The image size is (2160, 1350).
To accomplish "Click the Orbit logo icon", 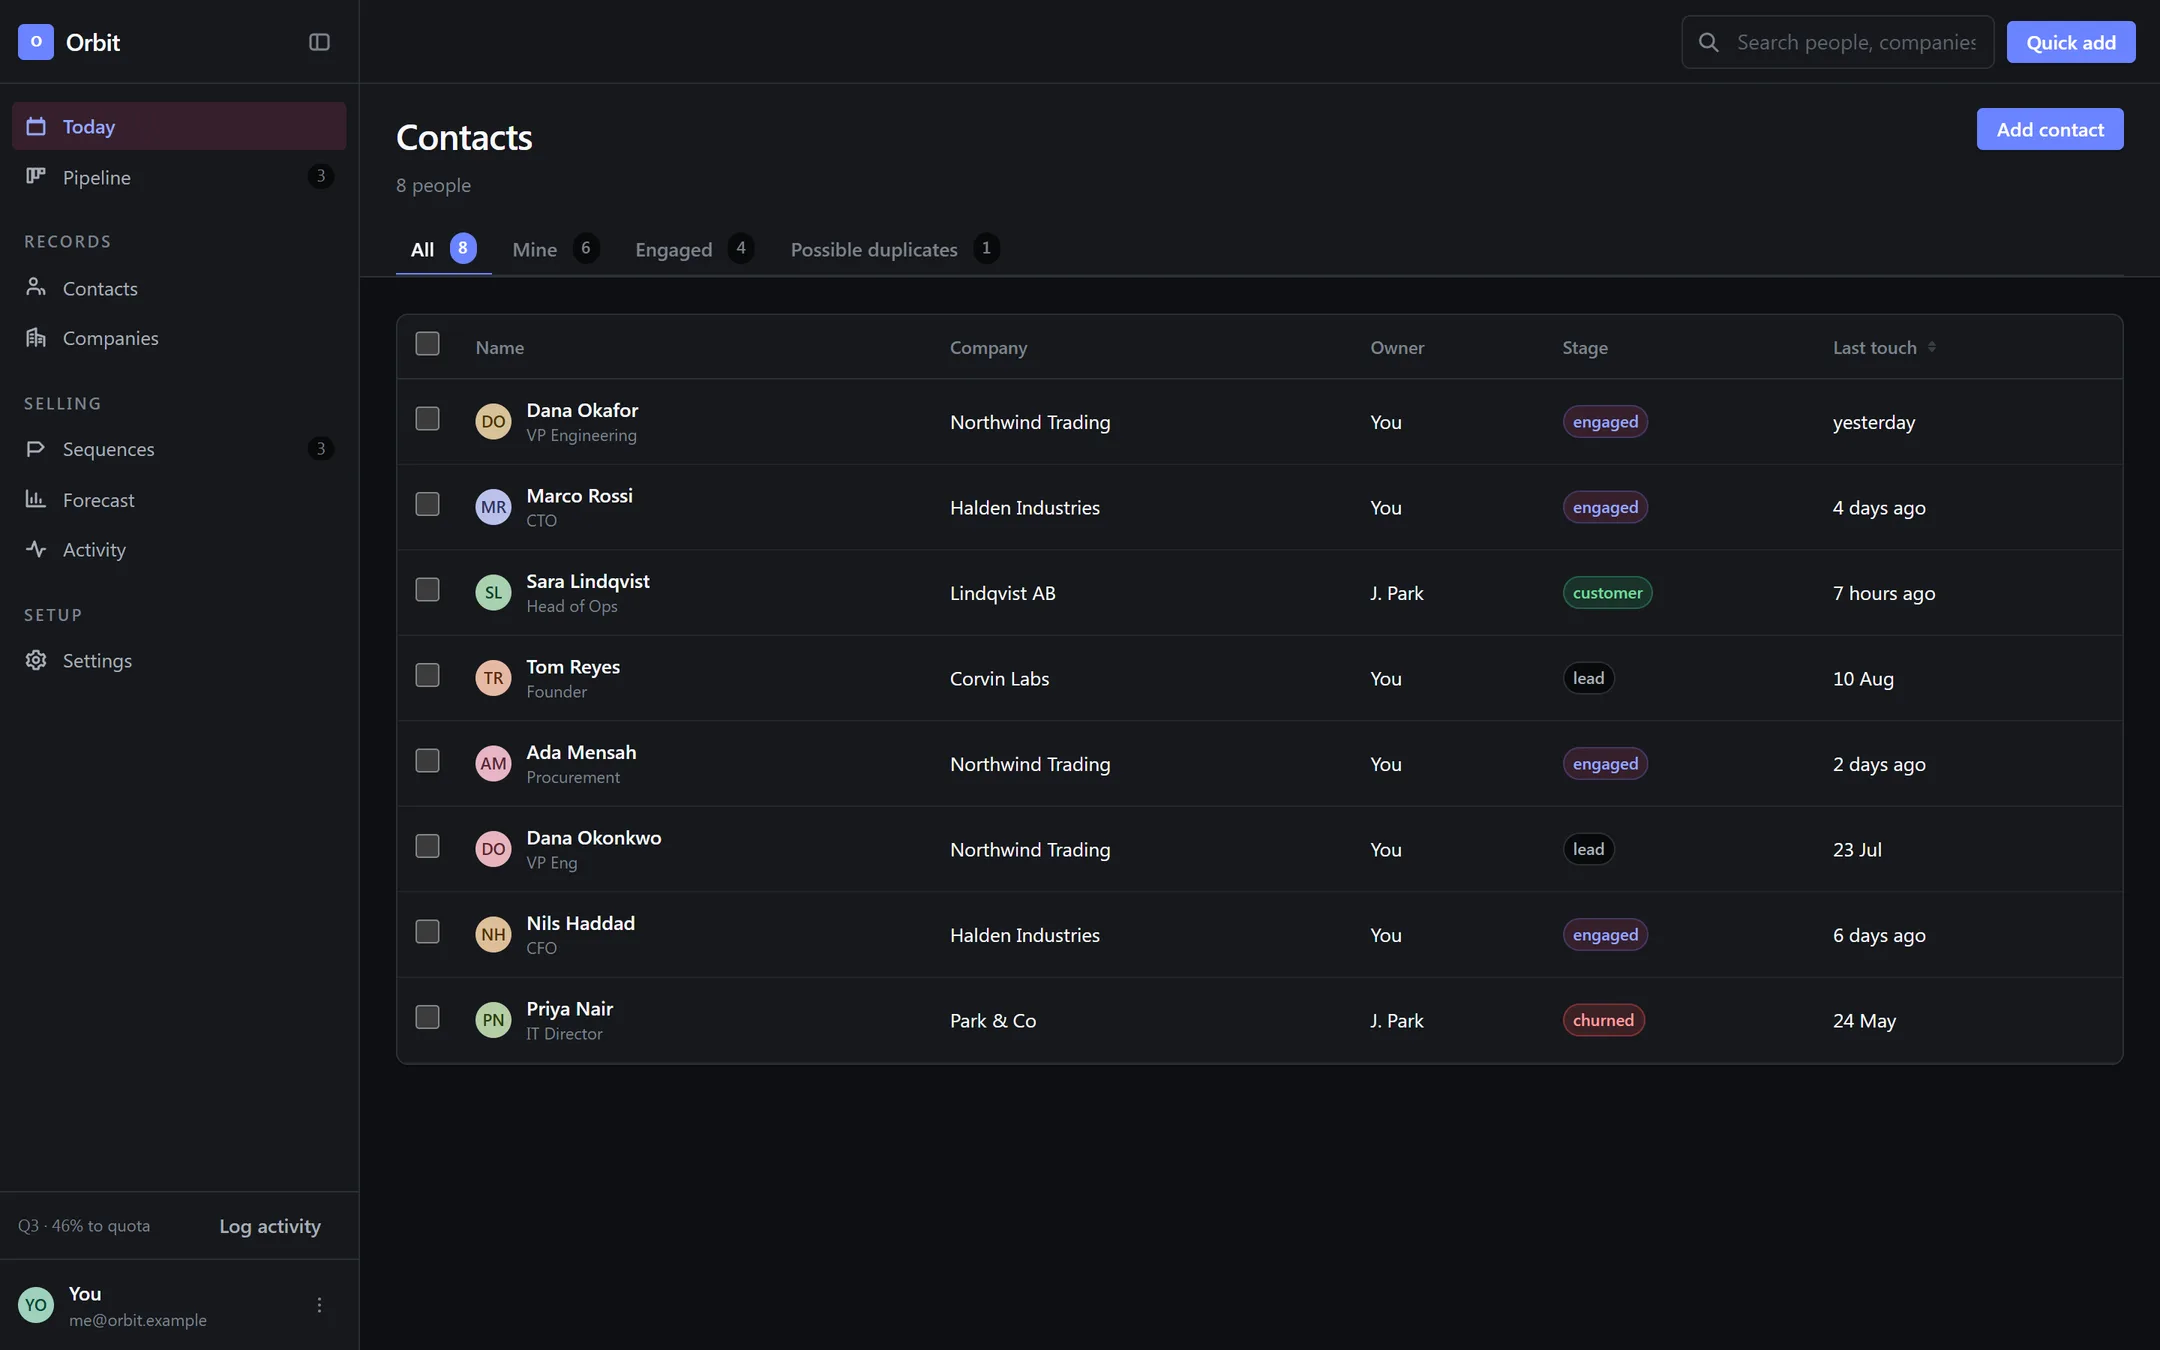I will coord(36,42).
